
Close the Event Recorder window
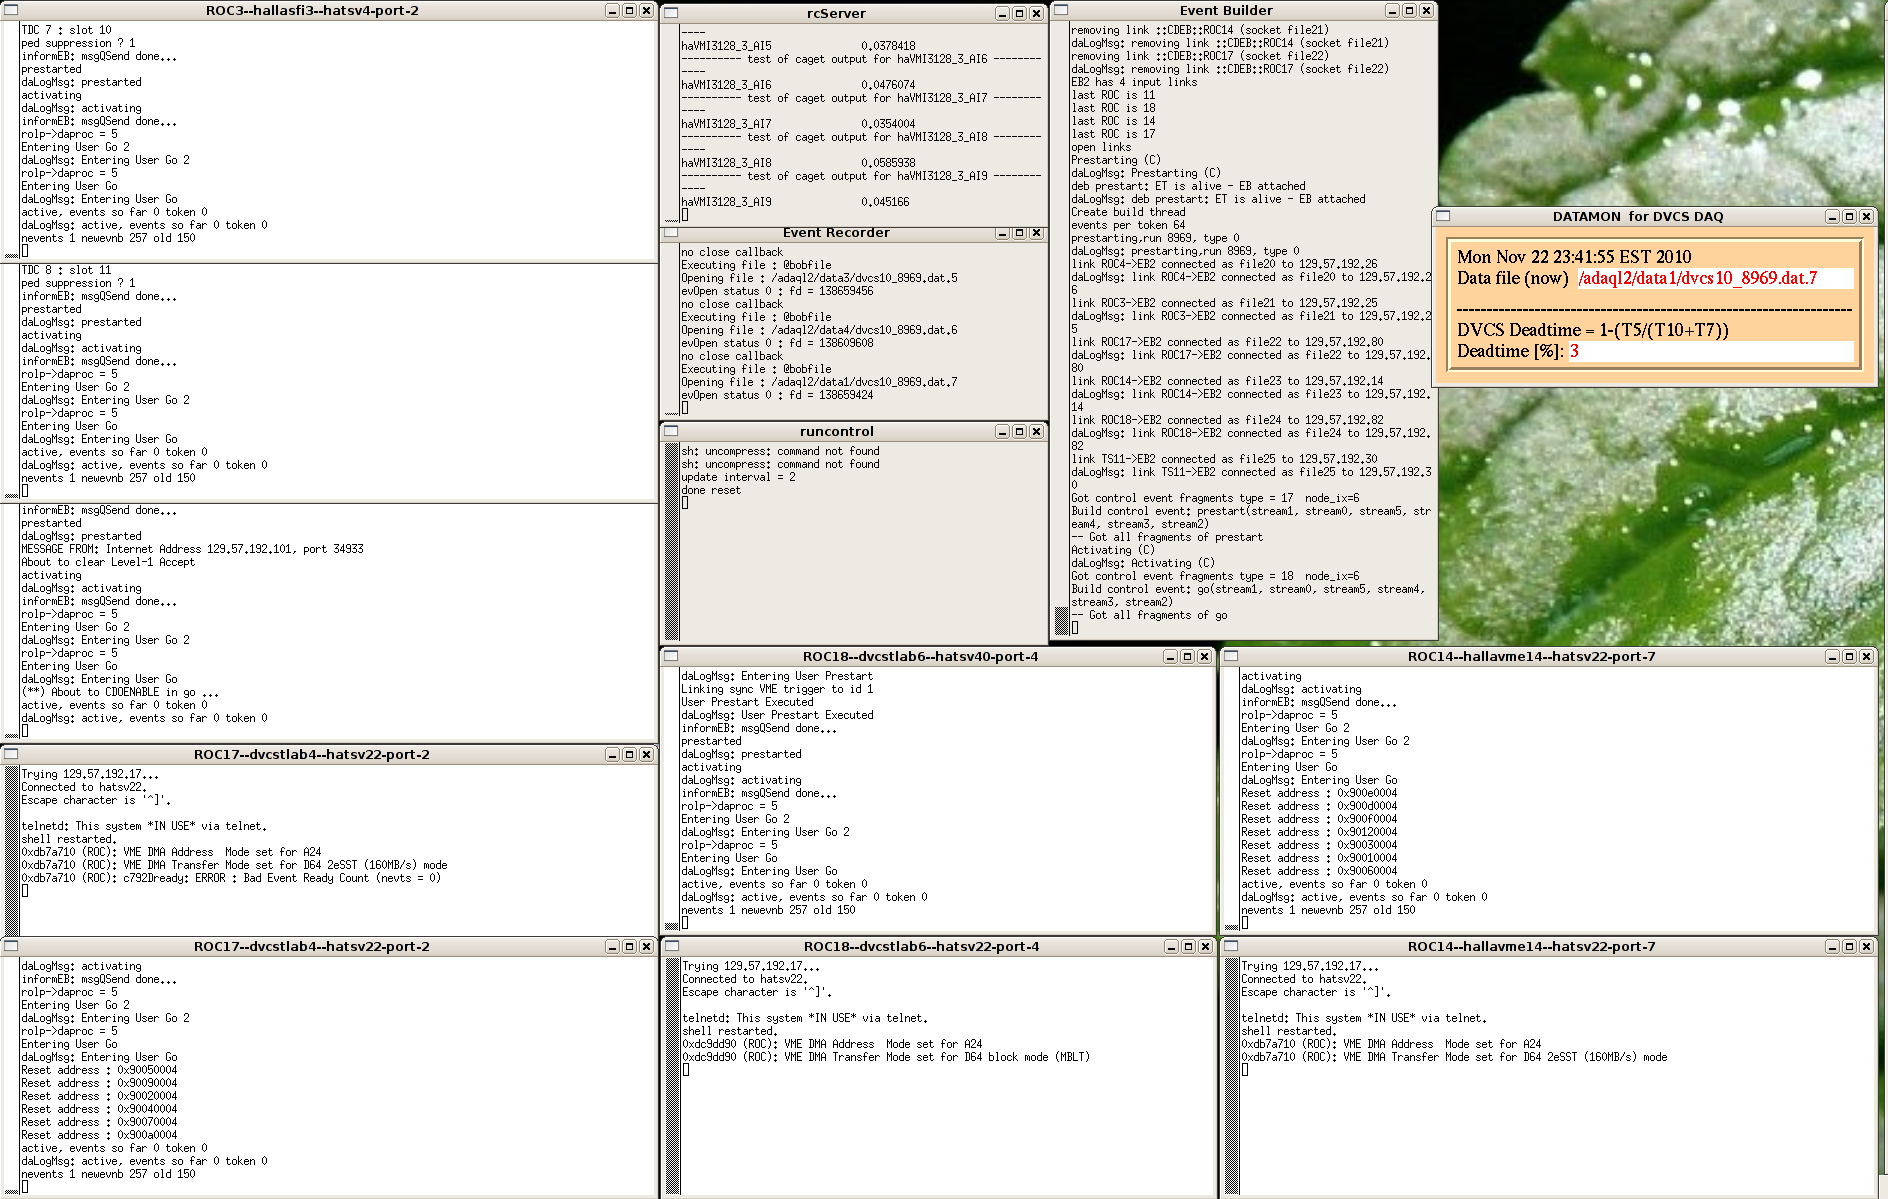1036,233
